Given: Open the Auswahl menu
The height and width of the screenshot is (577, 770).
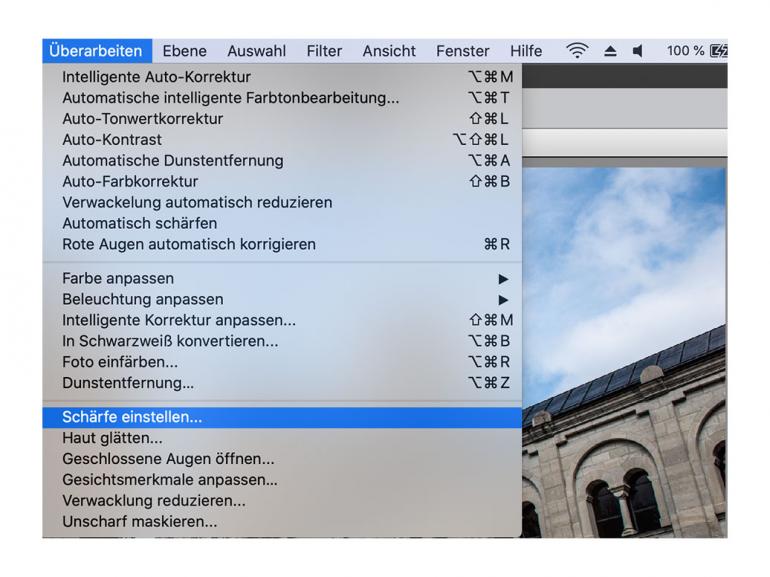Looking at the screenshot, I should tap(256, 51).
